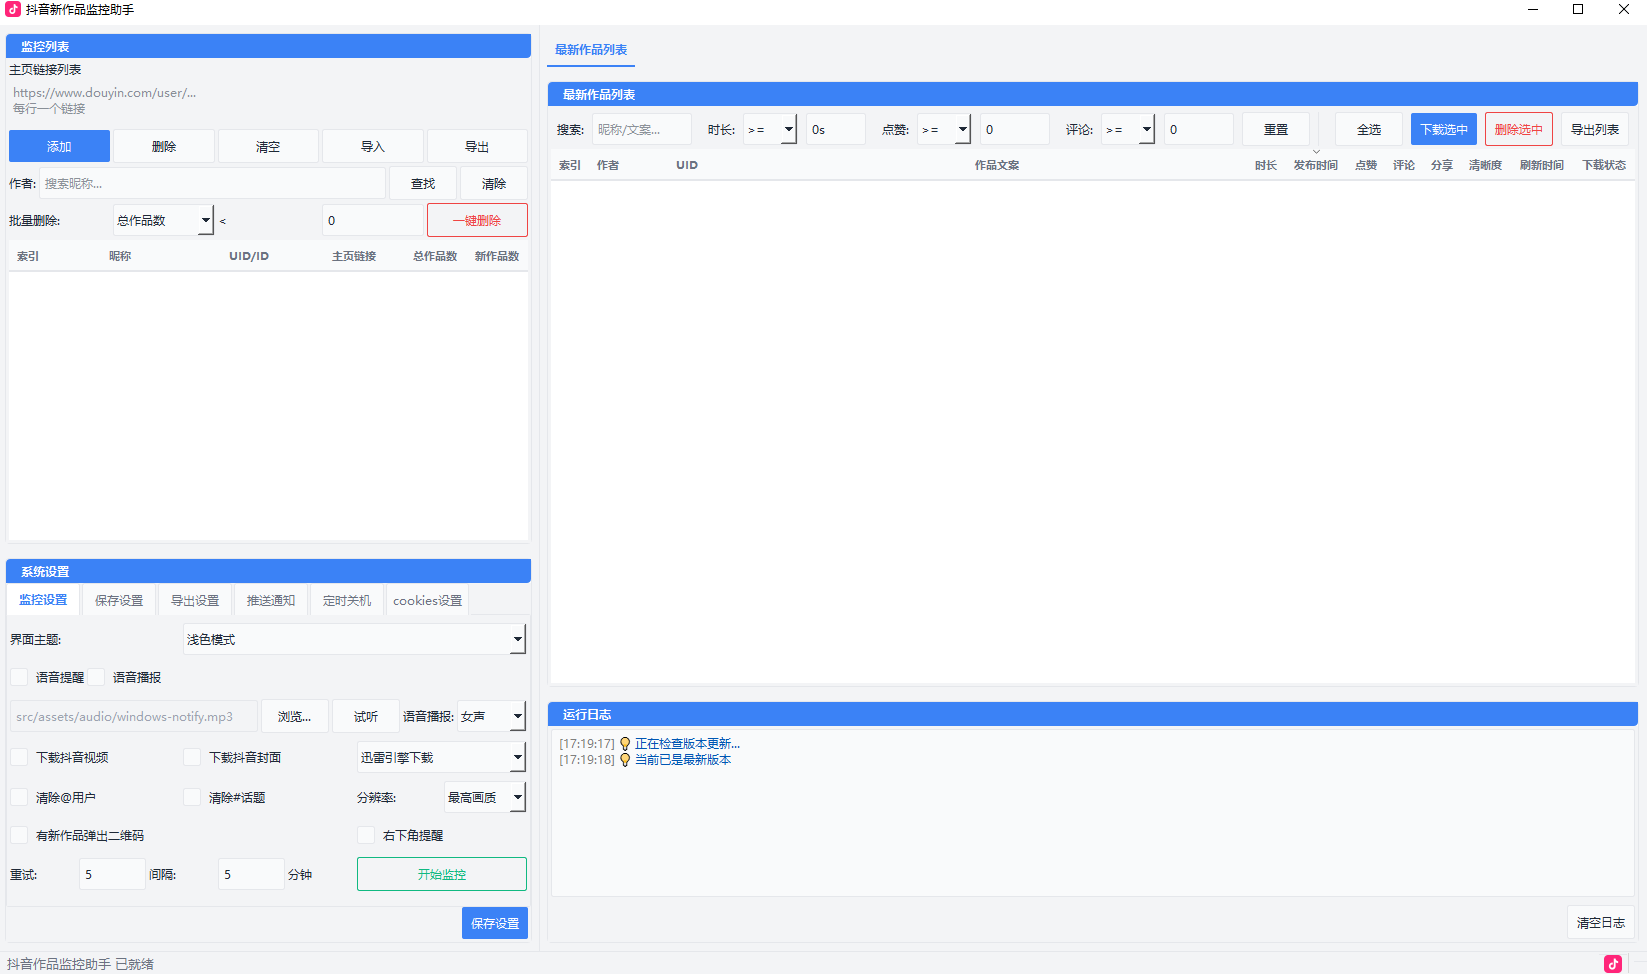Click the 全选 button
Viewport: 1647px width, 974px height.
[x=1369, y=129]
